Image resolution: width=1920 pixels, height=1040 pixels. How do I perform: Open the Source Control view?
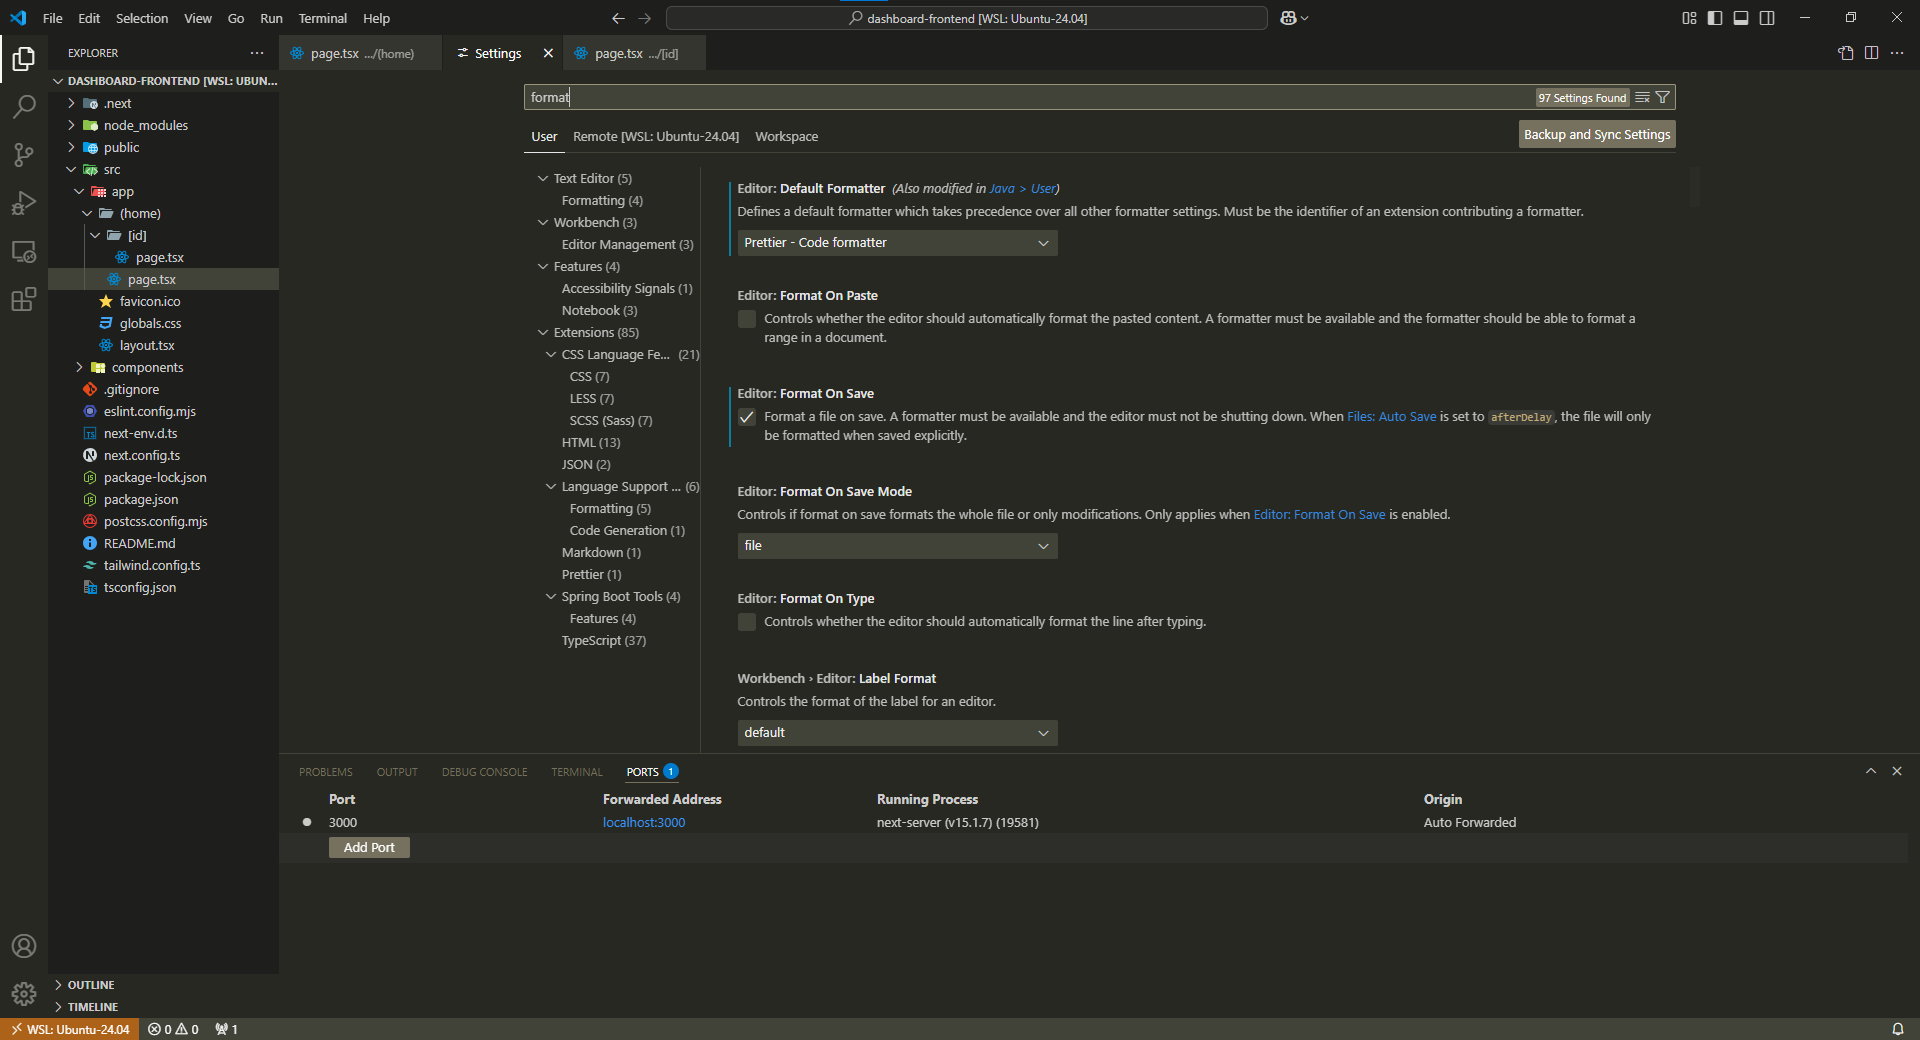[24, 154]
